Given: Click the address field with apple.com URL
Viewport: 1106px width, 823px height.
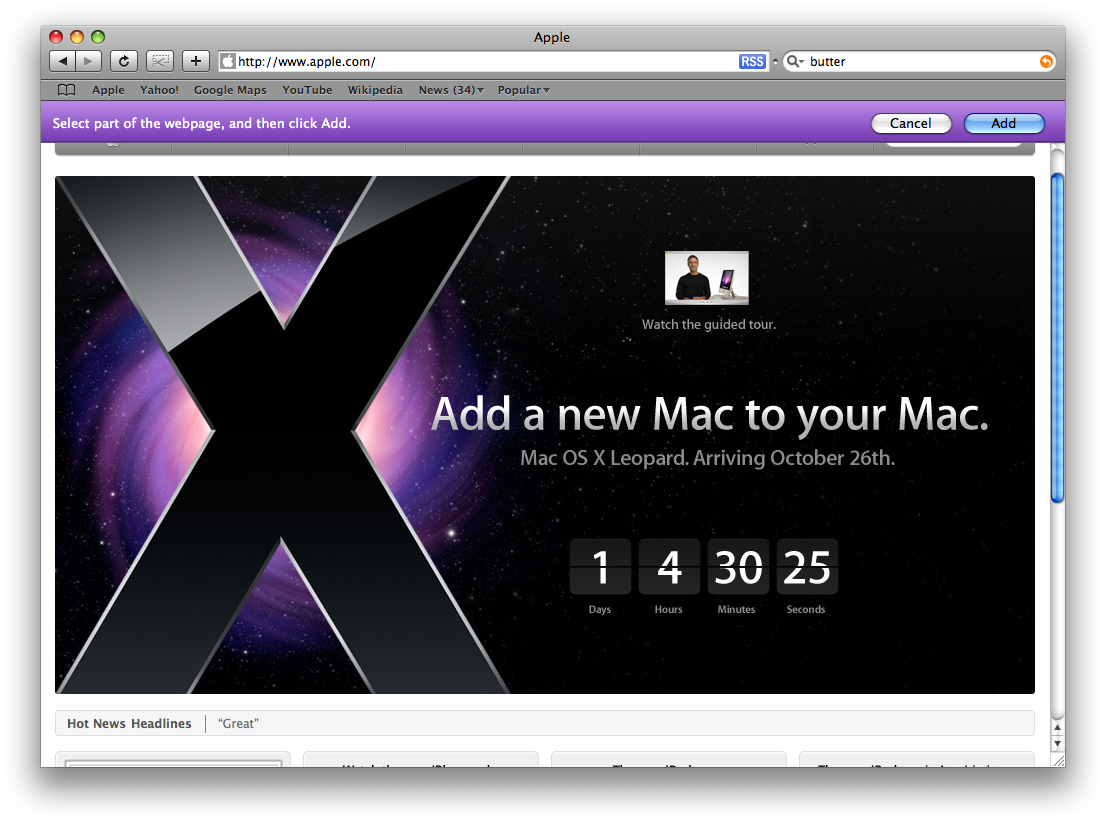Looking at the screenshot, I should coord(493,61).
